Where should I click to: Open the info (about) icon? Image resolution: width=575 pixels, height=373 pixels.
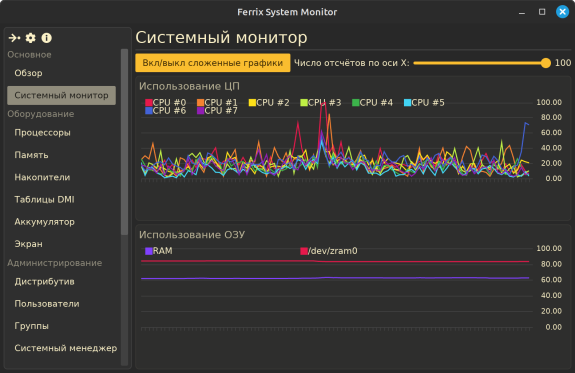tap(47, 38)
